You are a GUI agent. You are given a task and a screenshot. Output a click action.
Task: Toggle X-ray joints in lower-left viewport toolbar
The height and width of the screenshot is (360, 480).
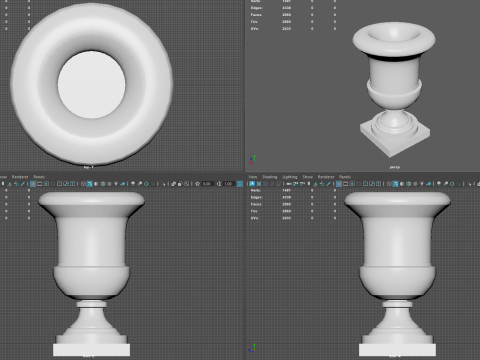coord(186,184)
